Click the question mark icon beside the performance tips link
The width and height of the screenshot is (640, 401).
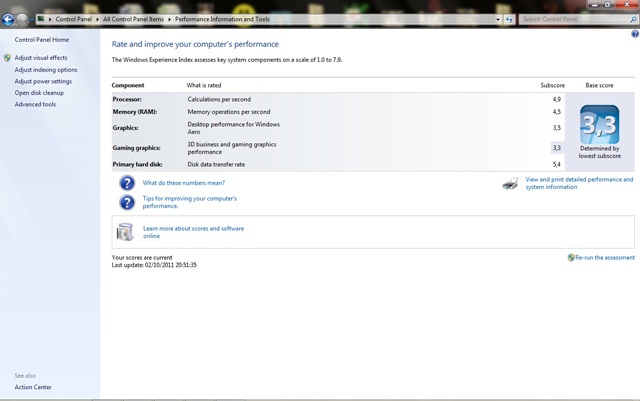click(127, 202)
